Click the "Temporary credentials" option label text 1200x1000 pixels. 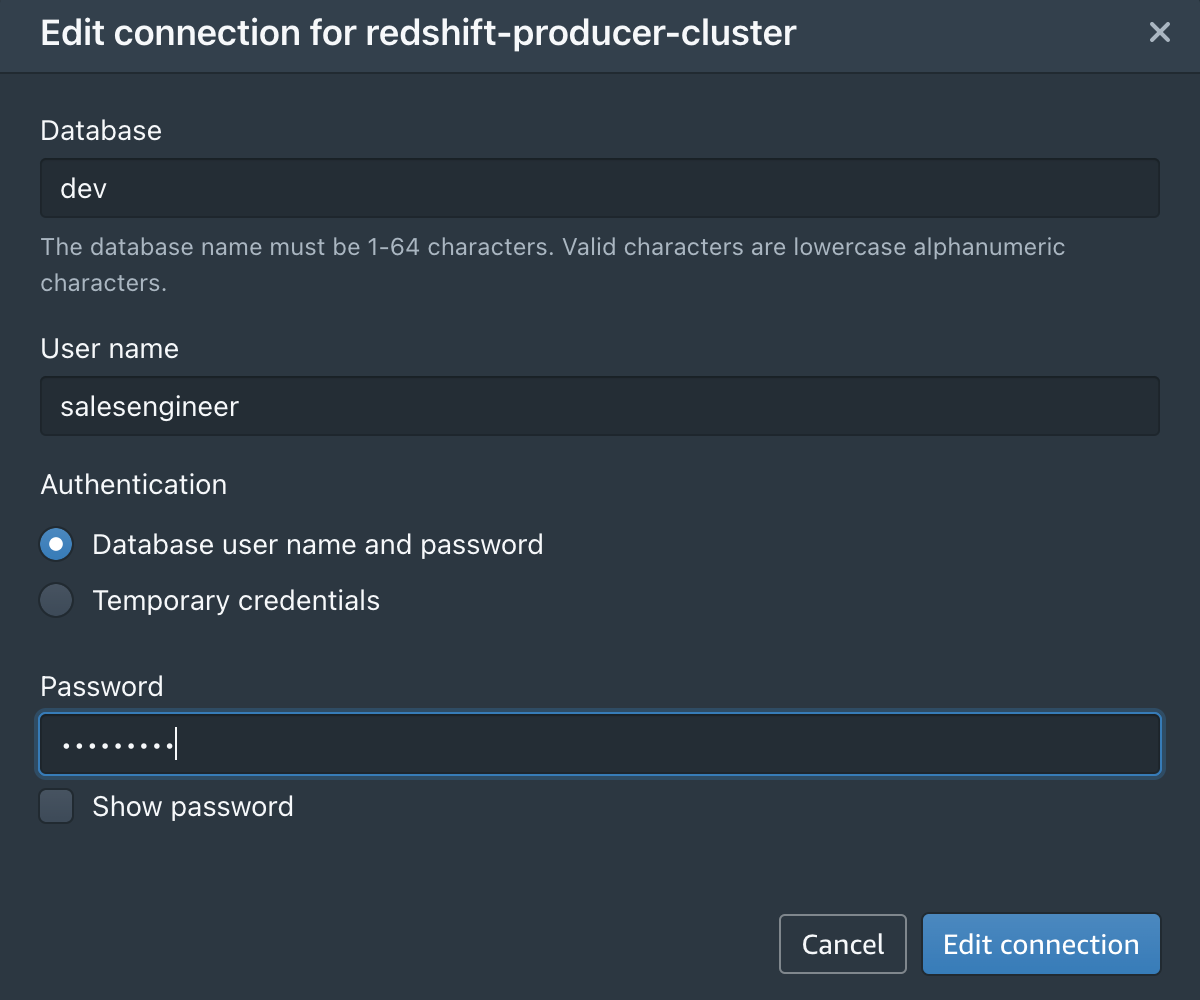click(x=236, y=601)
